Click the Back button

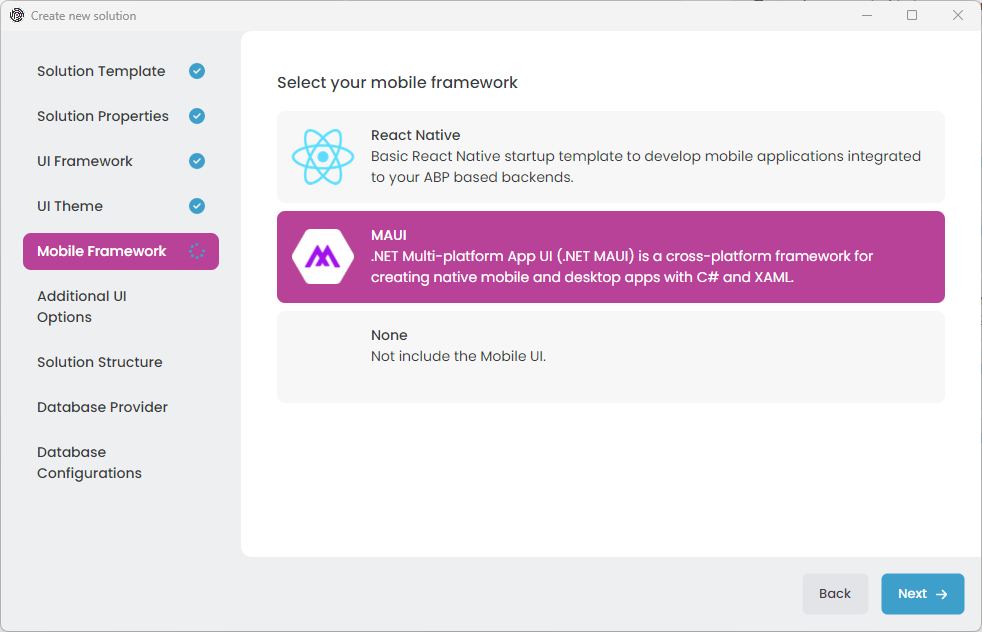835,594
